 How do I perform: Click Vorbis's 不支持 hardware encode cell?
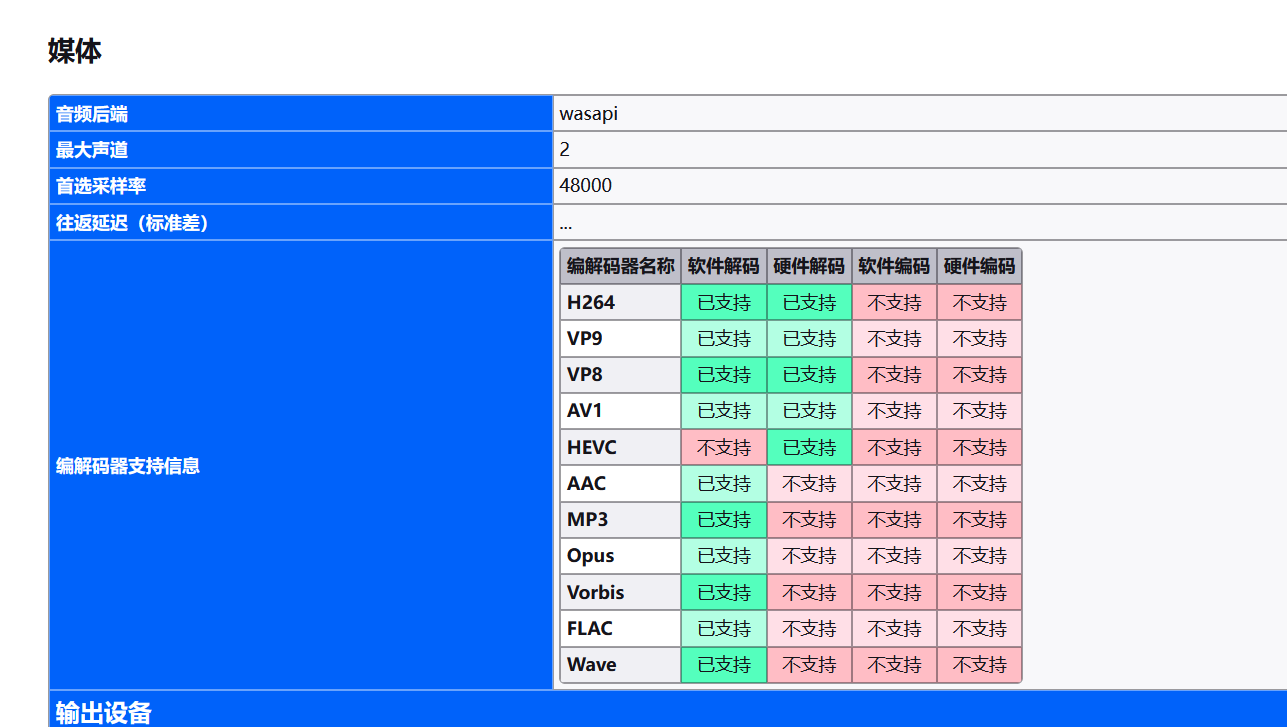point(979,592)
